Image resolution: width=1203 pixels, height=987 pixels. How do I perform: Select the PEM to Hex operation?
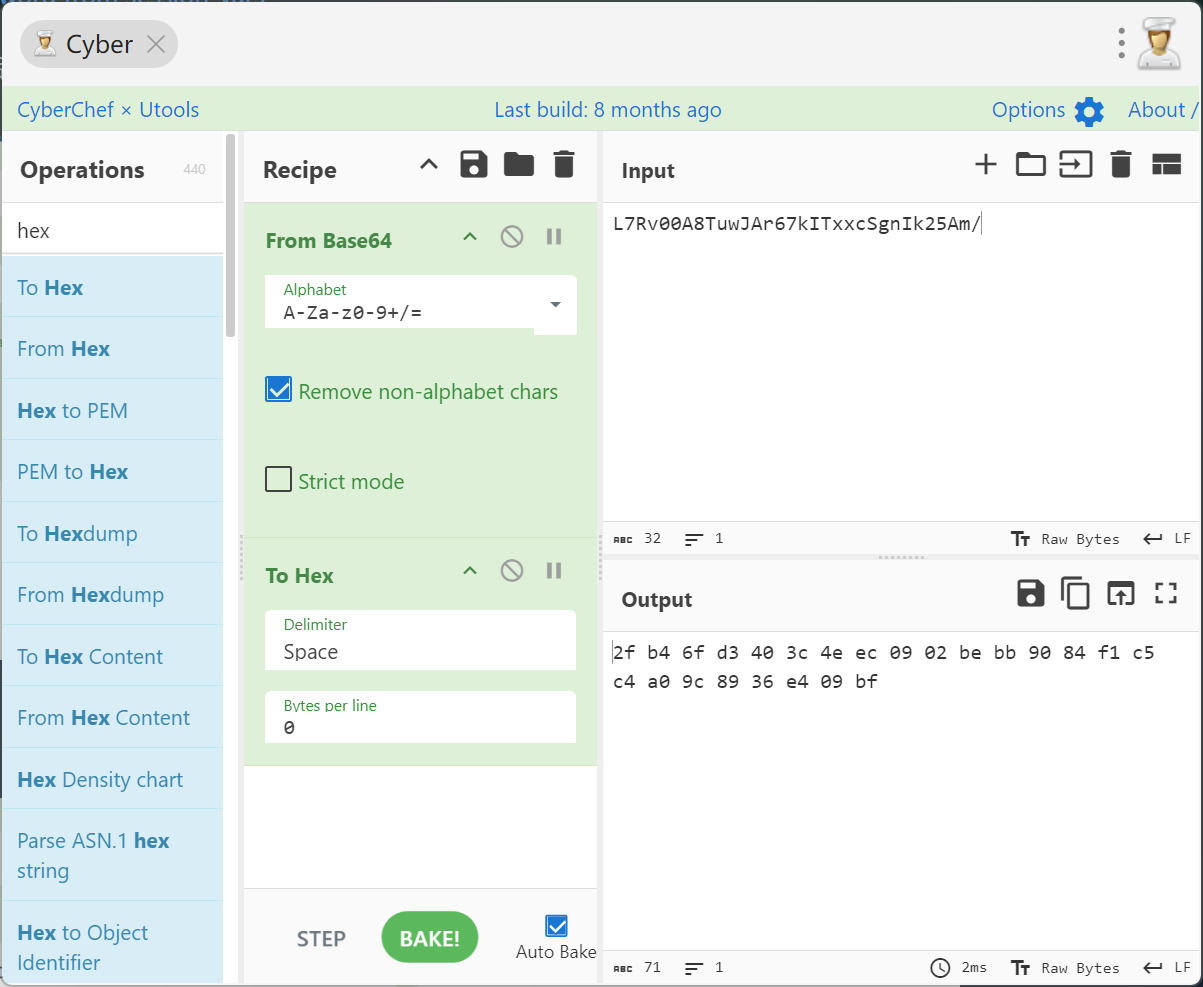(112, 472)
